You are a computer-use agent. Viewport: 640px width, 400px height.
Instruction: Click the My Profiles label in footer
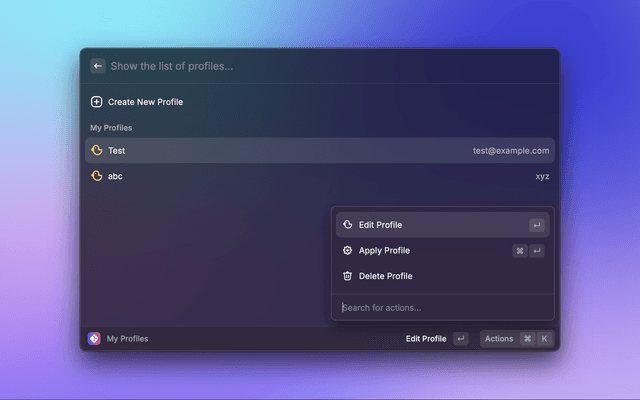click(127, 339)
